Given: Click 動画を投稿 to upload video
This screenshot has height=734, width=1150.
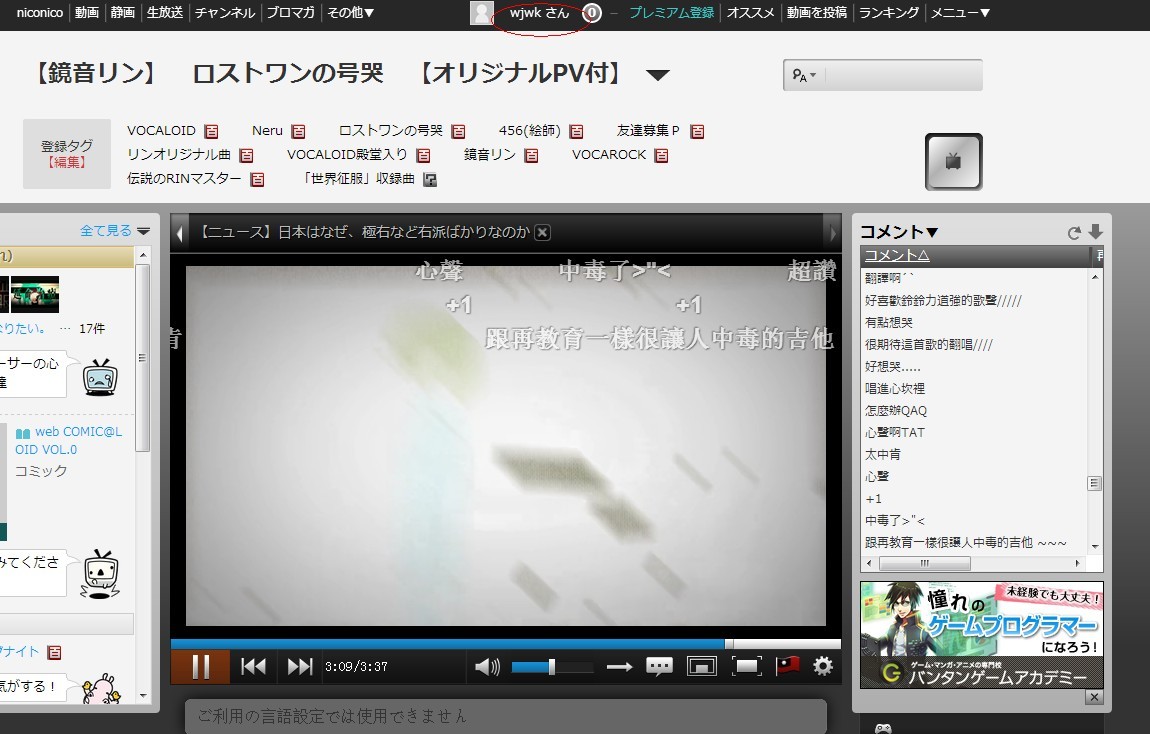Looking at the screenshot, I should tap(816, 12).
